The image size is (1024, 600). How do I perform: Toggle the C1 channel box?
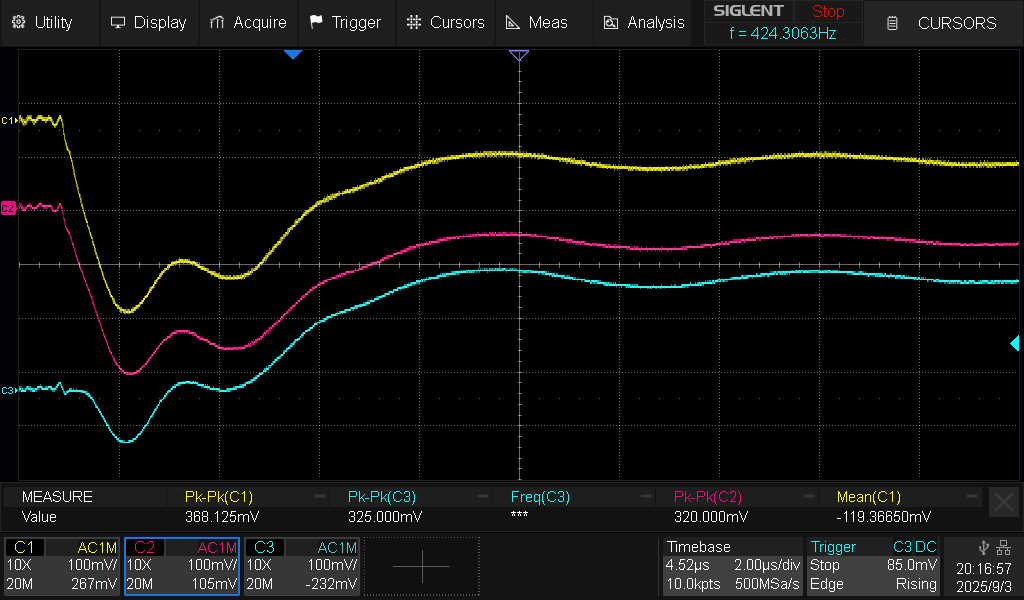[x=63, y=566]
